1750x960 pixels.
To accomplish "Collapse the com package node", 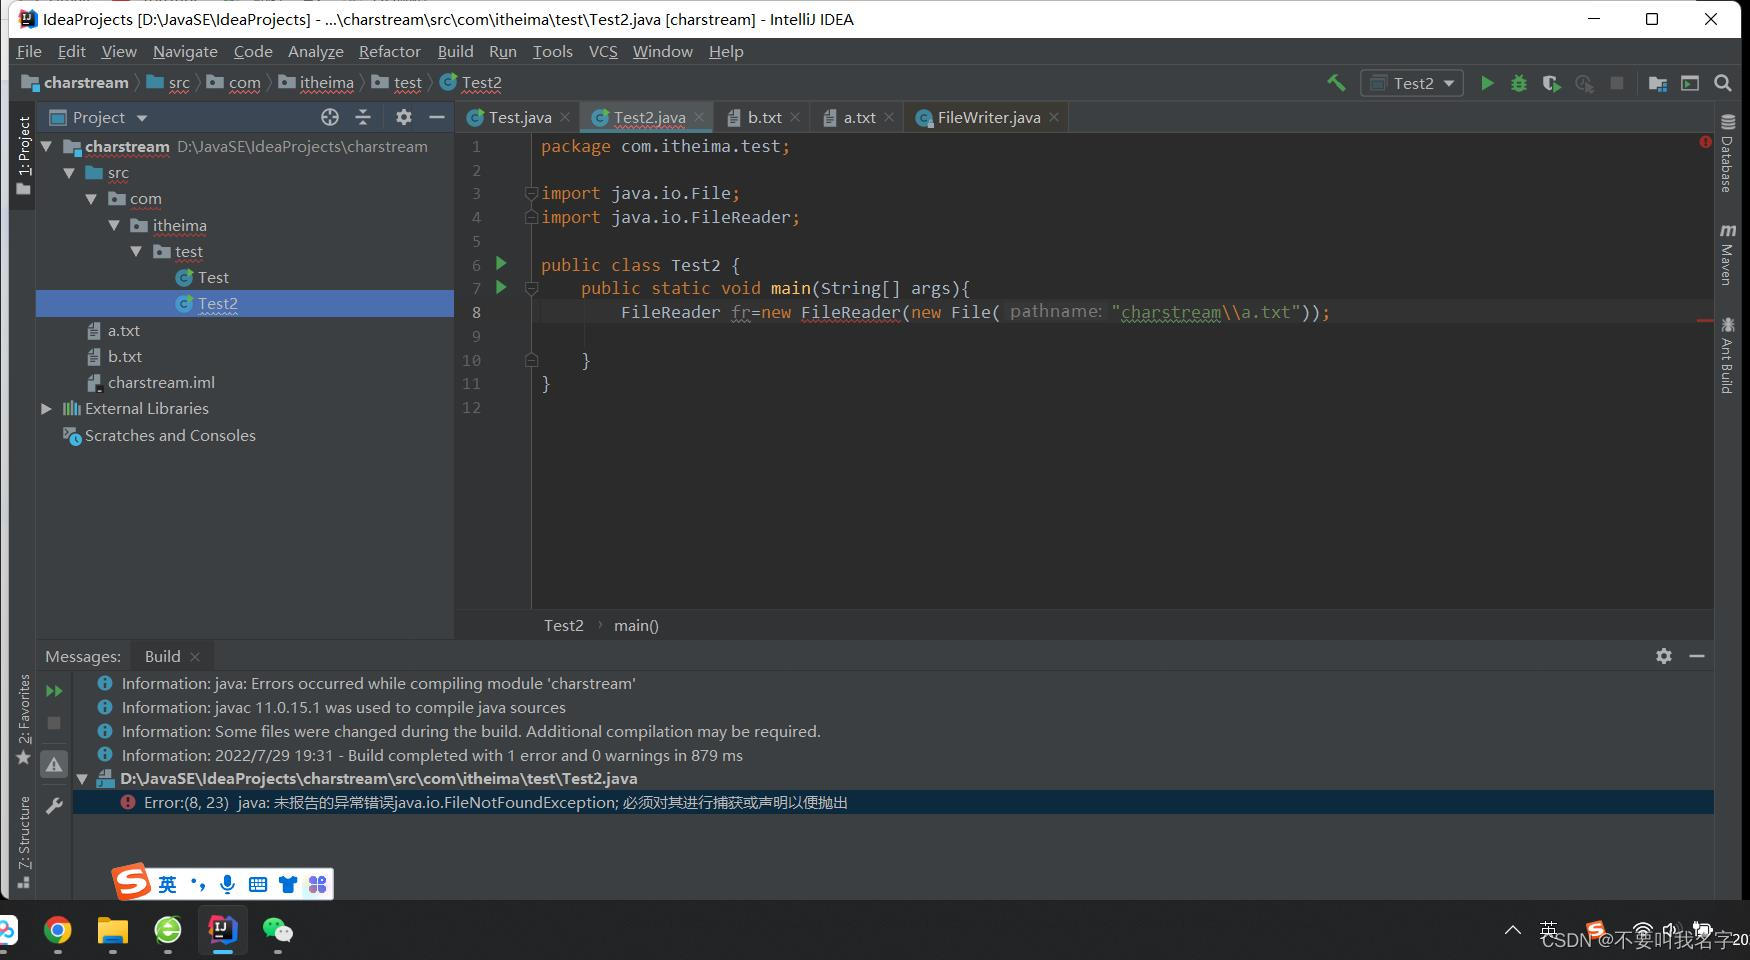I will (91, 198).
